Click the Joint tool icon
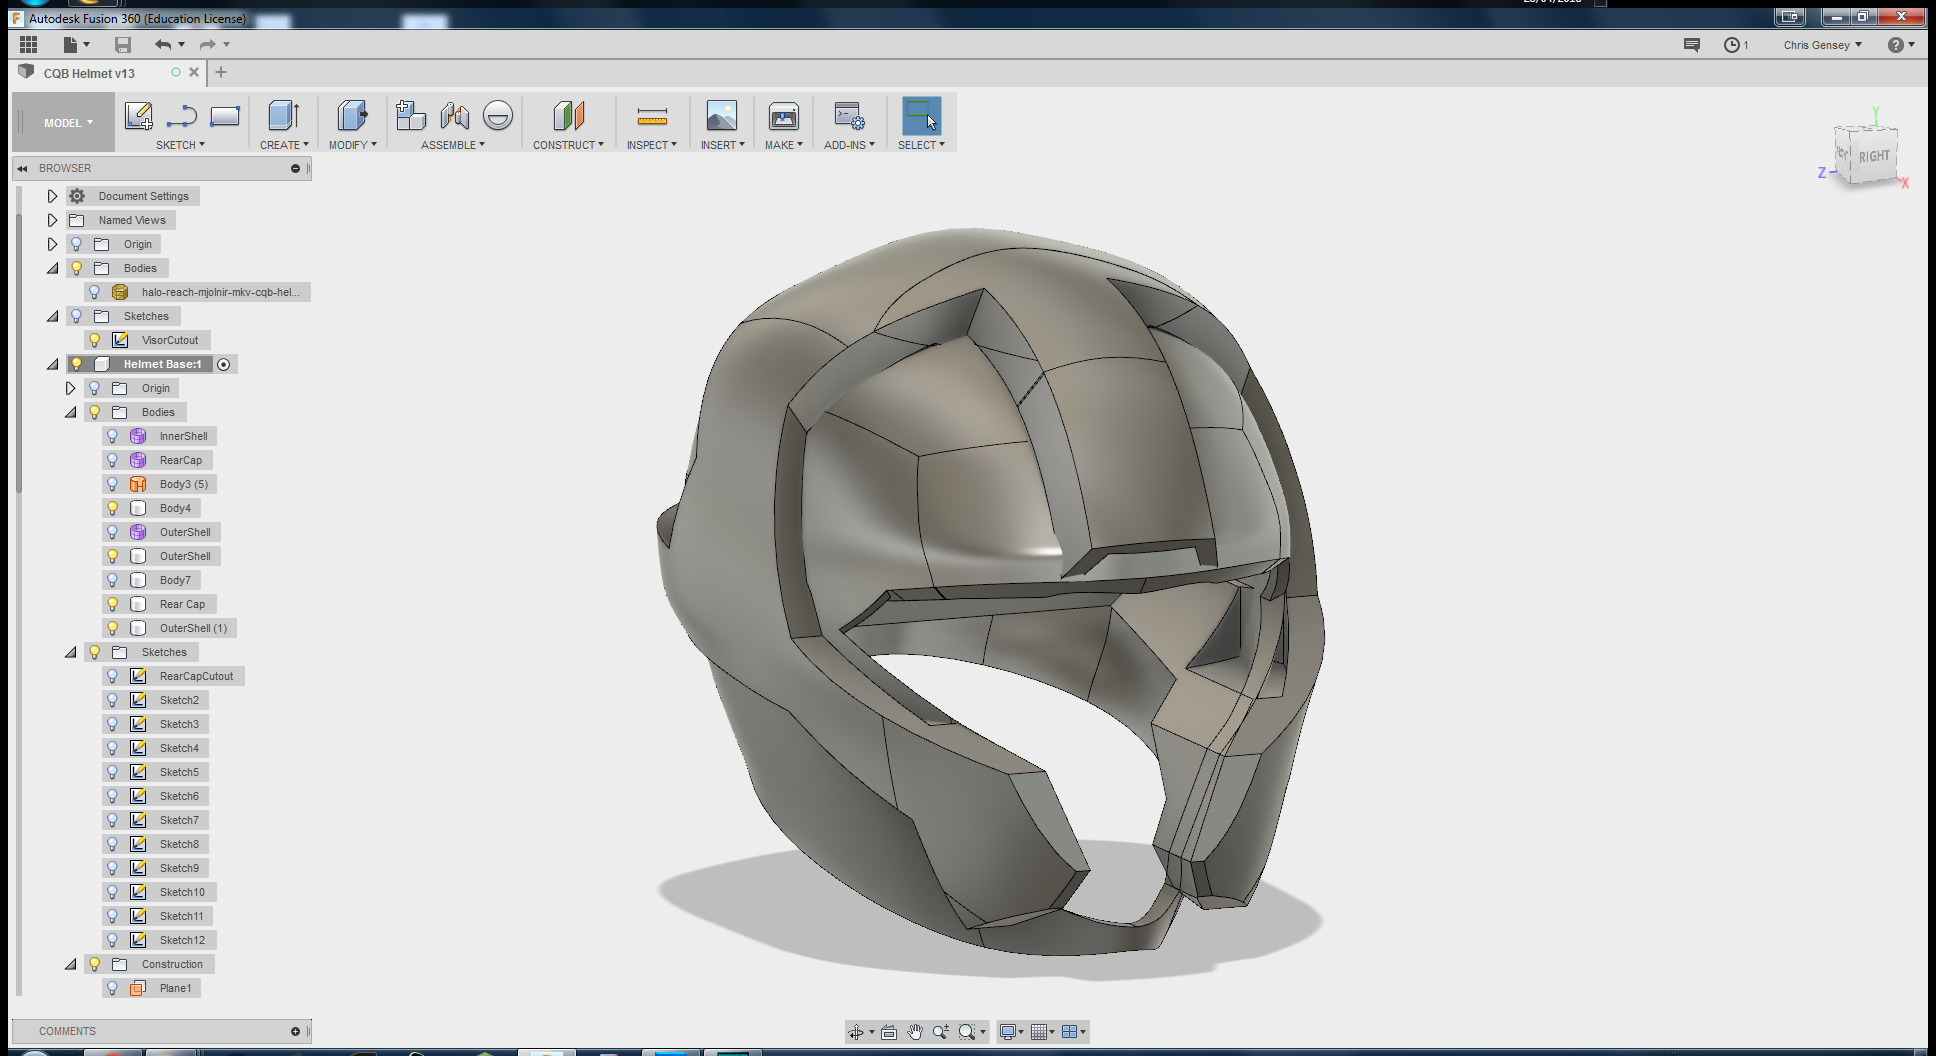The image size is (1936, 1056). point(454,116)
